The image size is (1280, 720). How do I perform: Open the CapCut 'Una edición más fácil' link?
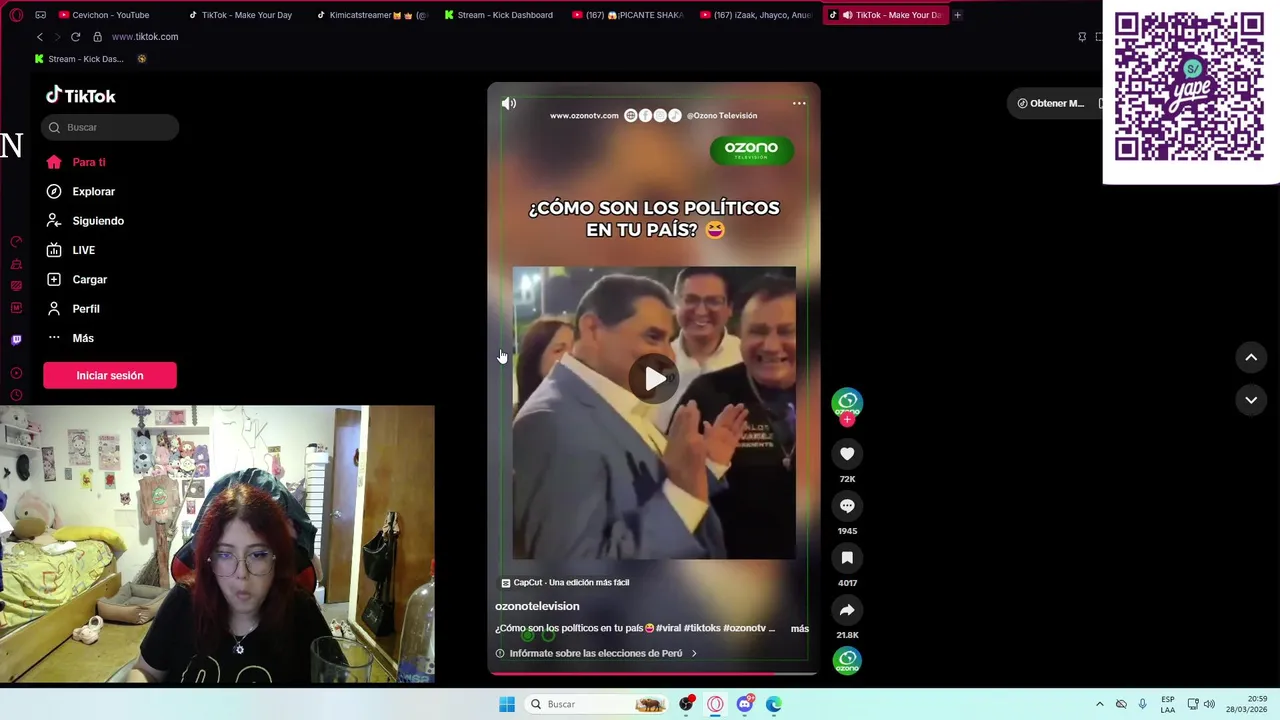(x=566, y=582)
